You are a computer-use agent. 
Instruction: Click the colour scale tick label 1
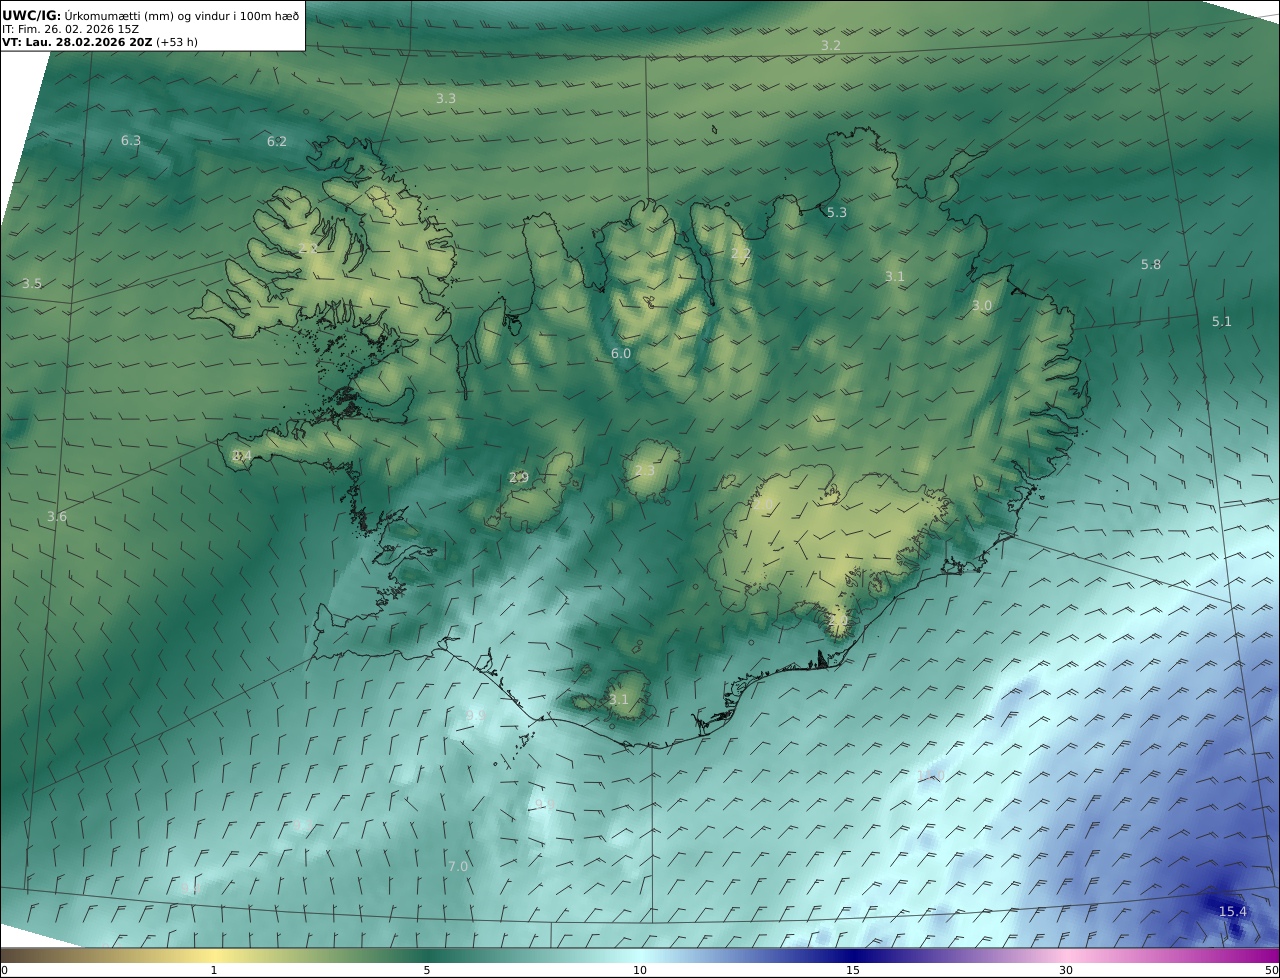[213, 970]
